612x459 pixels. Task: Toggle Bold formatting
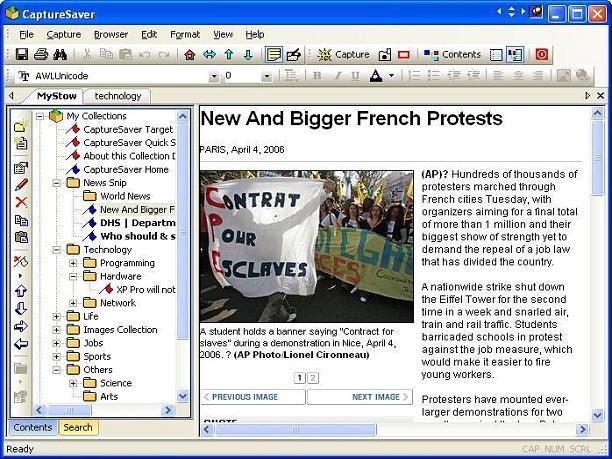[317, 76]
